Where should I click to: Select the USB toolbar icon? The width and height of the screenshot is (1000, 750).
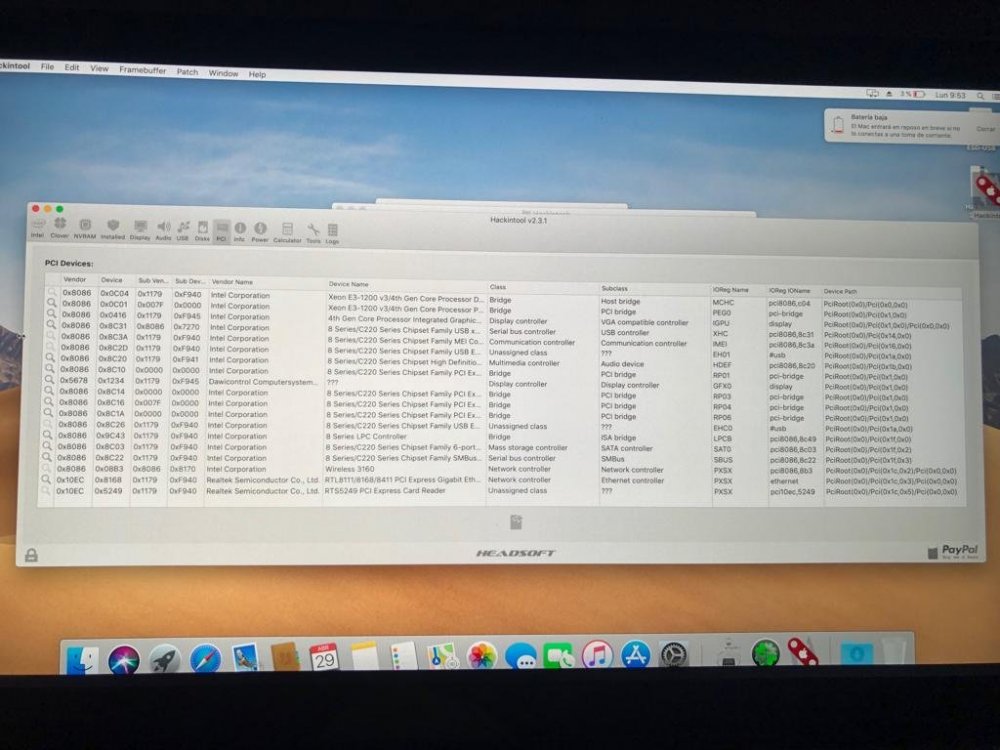coord(183,230)
